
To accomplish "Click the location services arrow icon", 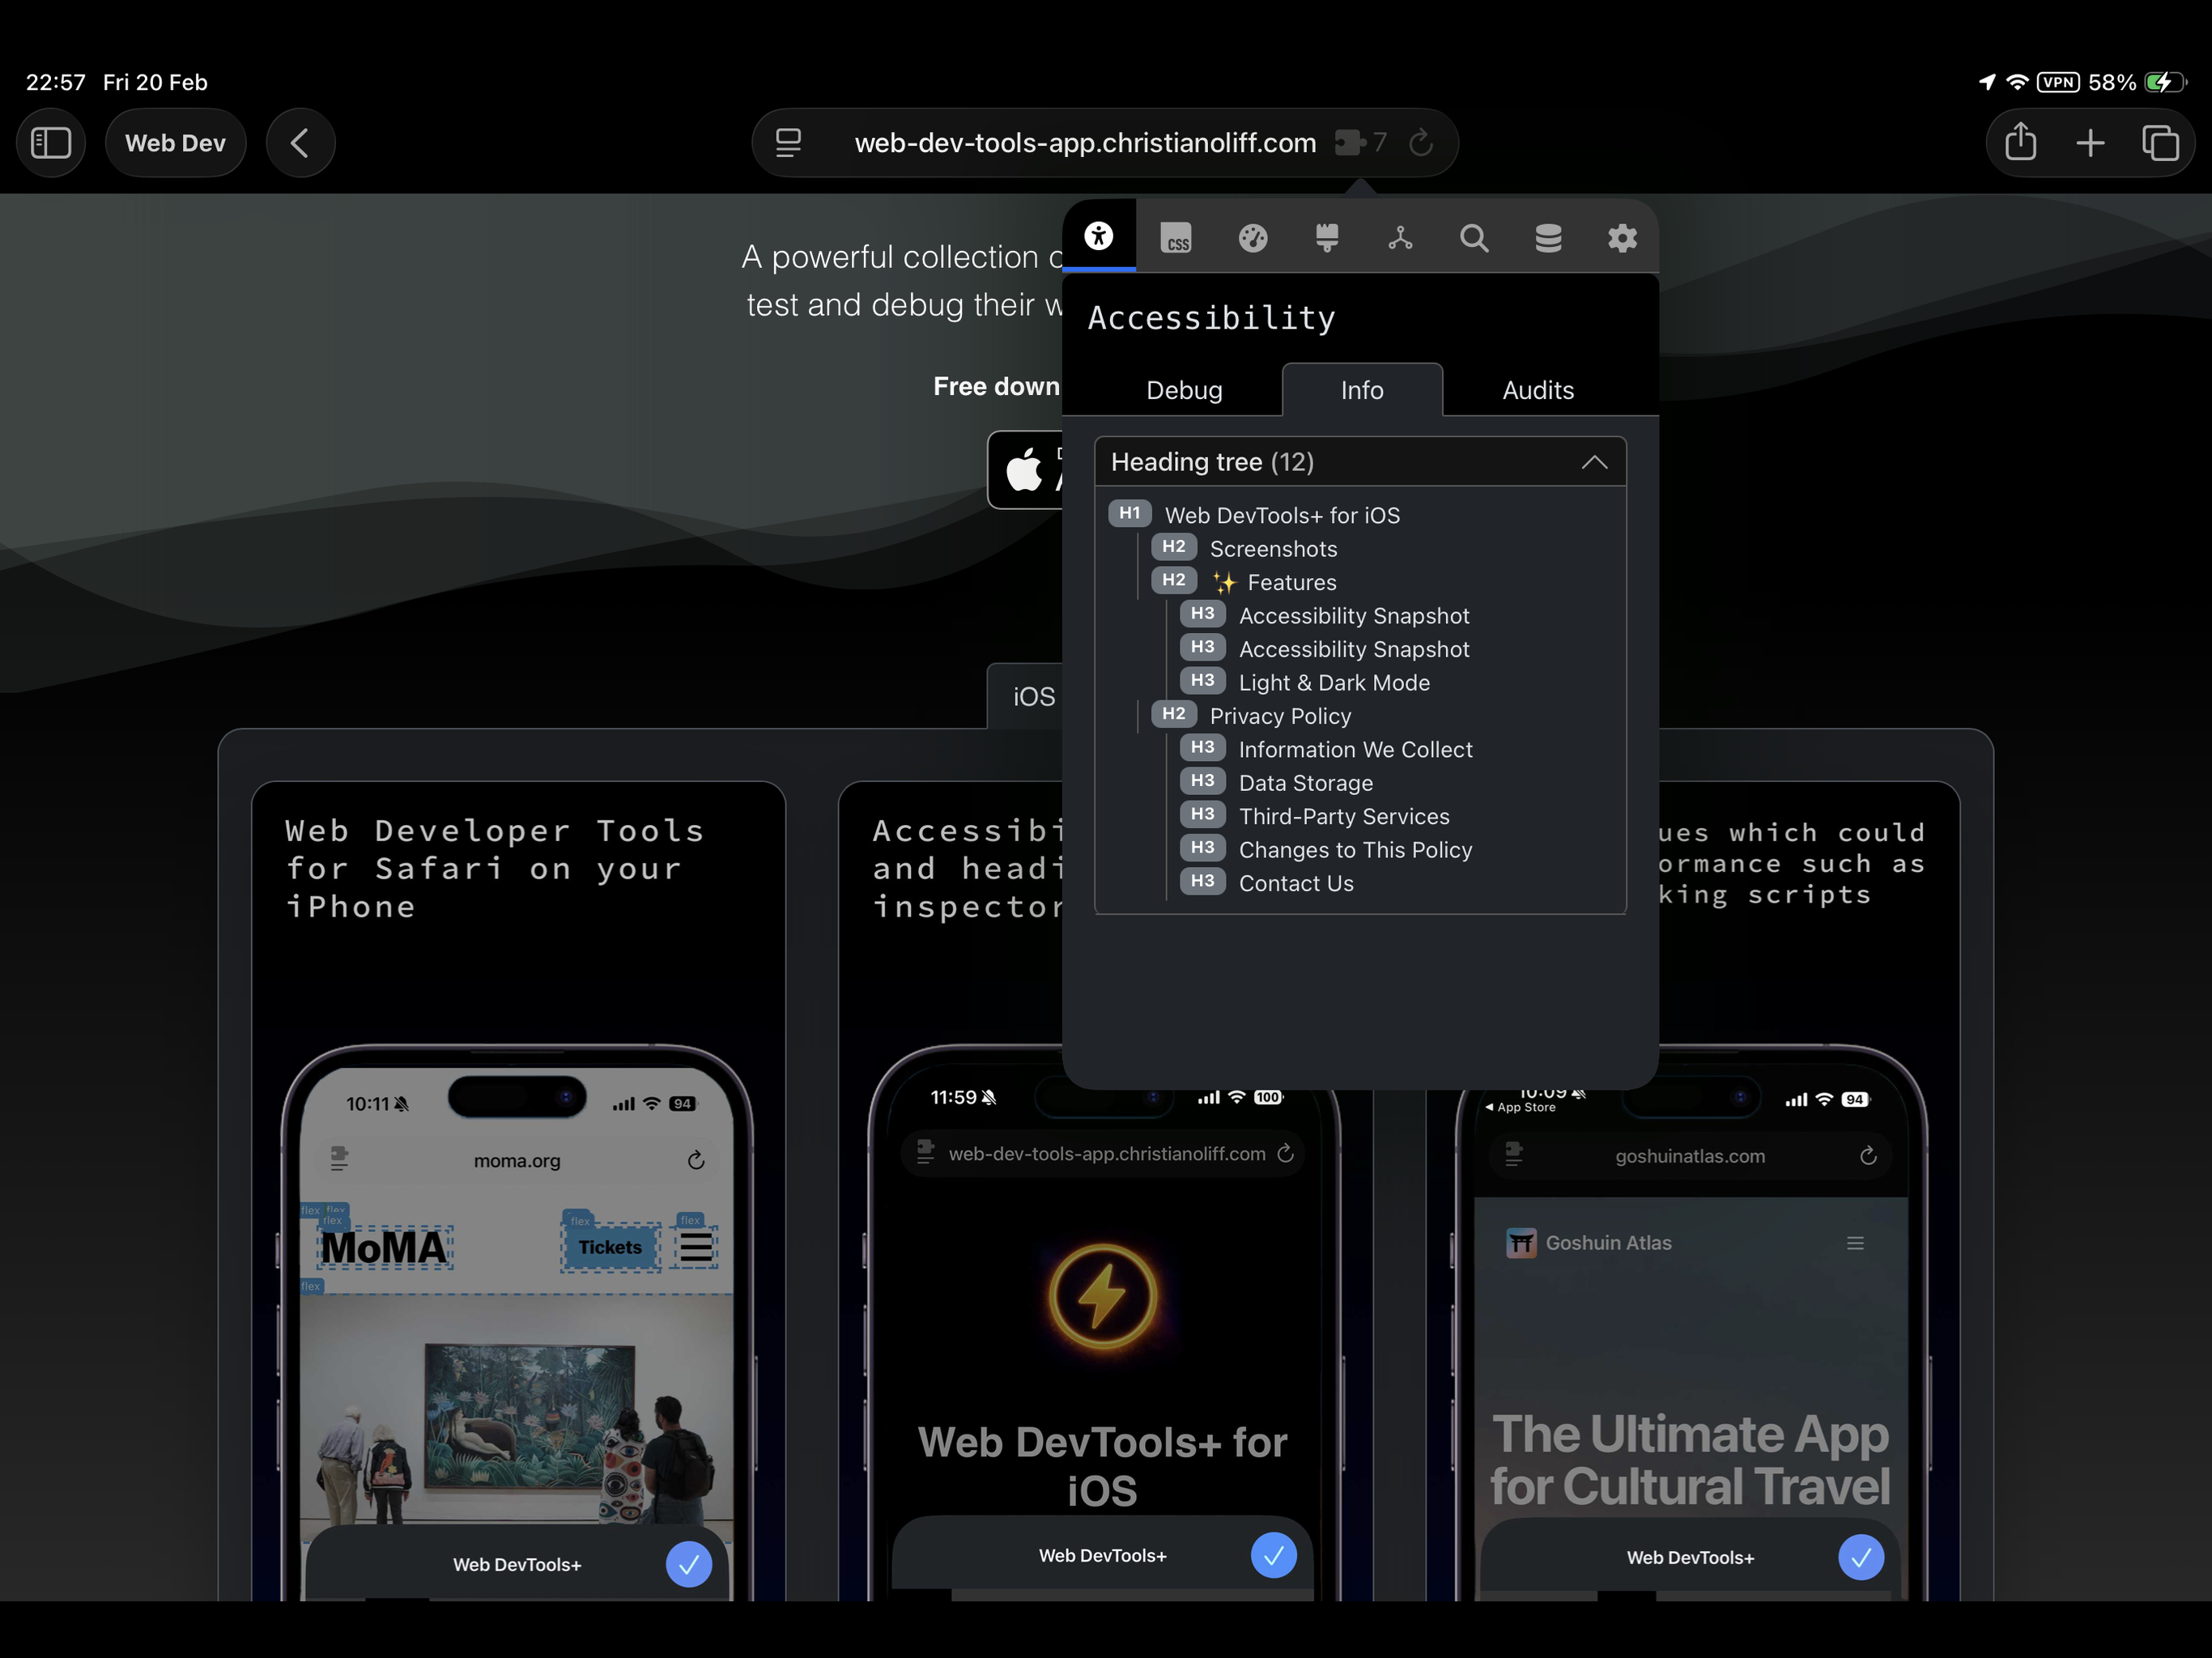I will pyautogui.click(x=1987, y=82).
